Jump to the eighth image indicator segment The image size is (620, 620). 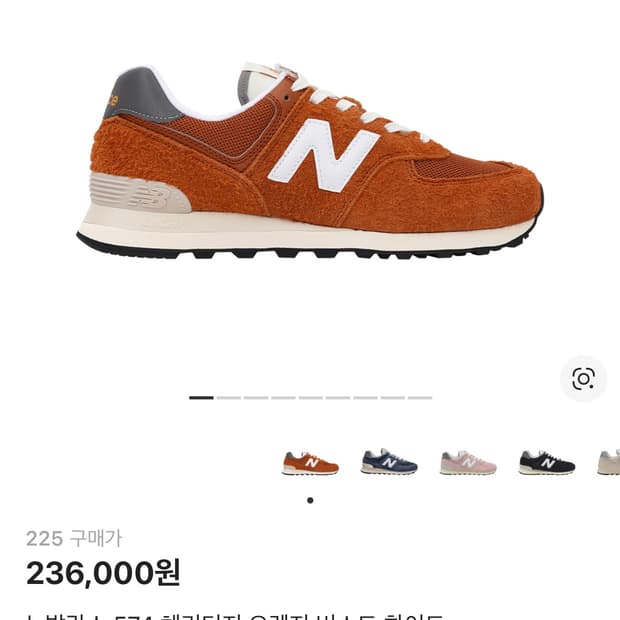click(392, 398)
